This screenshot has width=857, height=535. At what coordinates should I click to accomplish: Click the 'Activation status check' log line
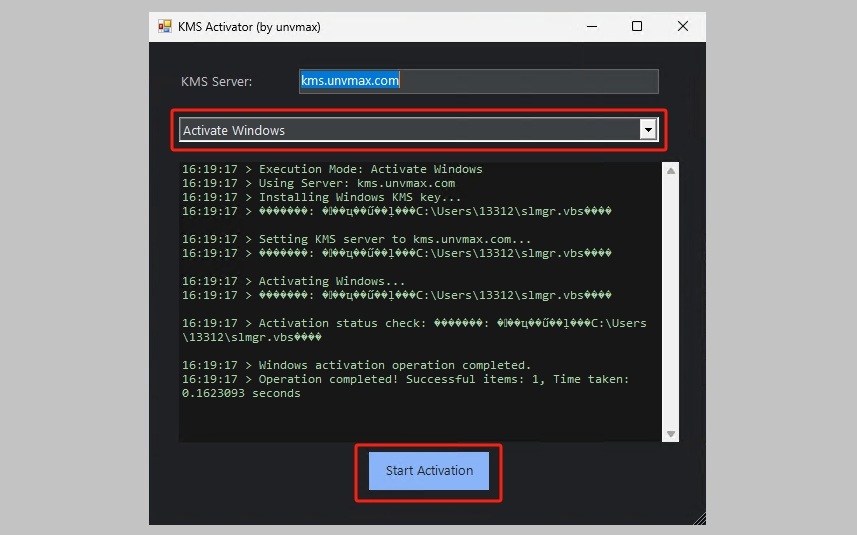click(x=414, y=330)
